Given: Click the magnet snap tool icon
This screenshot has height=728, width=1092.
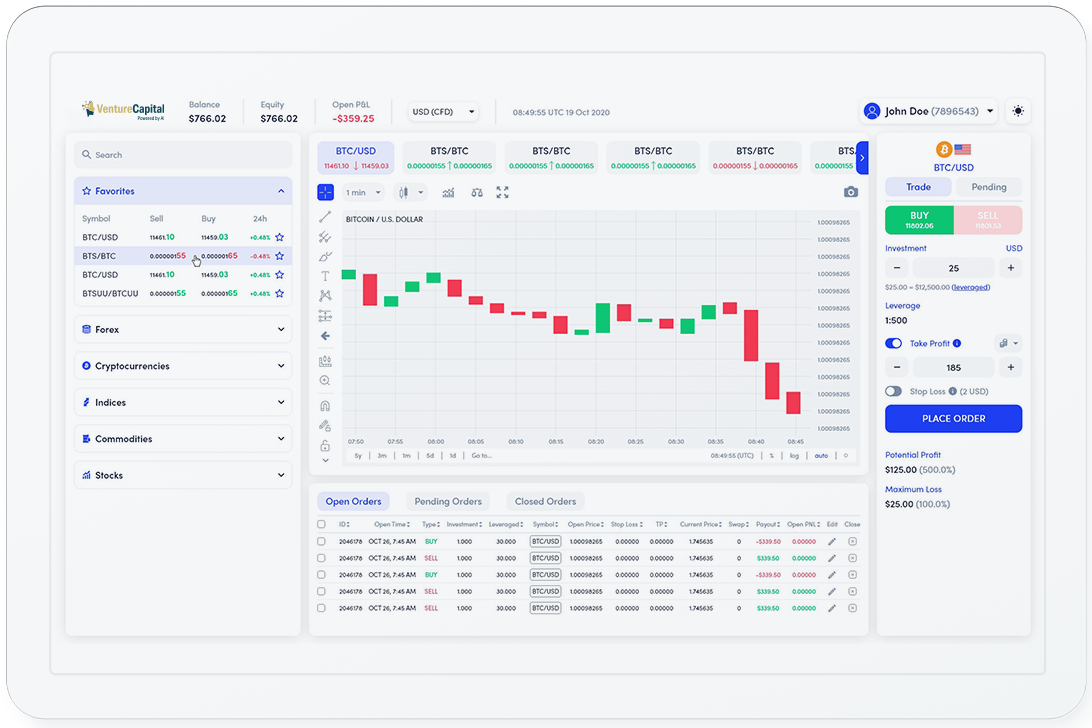Looking at the screenshot, I should (325, 407).
